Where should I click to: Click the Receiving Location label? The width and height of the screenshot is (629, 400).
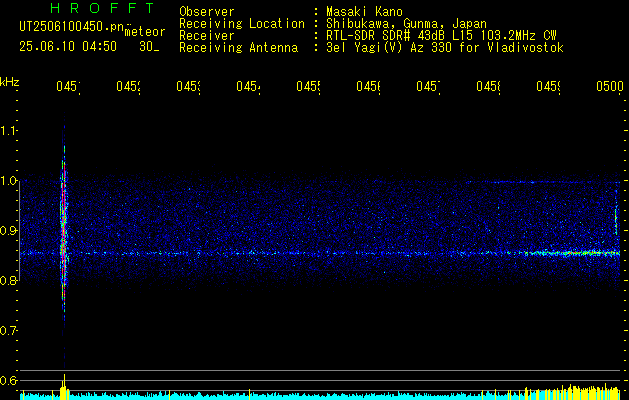[242, 23]
